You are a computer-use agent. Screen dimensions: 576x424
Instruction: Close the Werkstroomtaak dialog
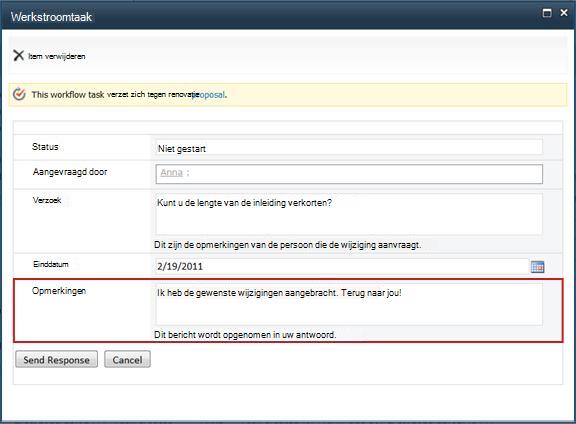564,13
